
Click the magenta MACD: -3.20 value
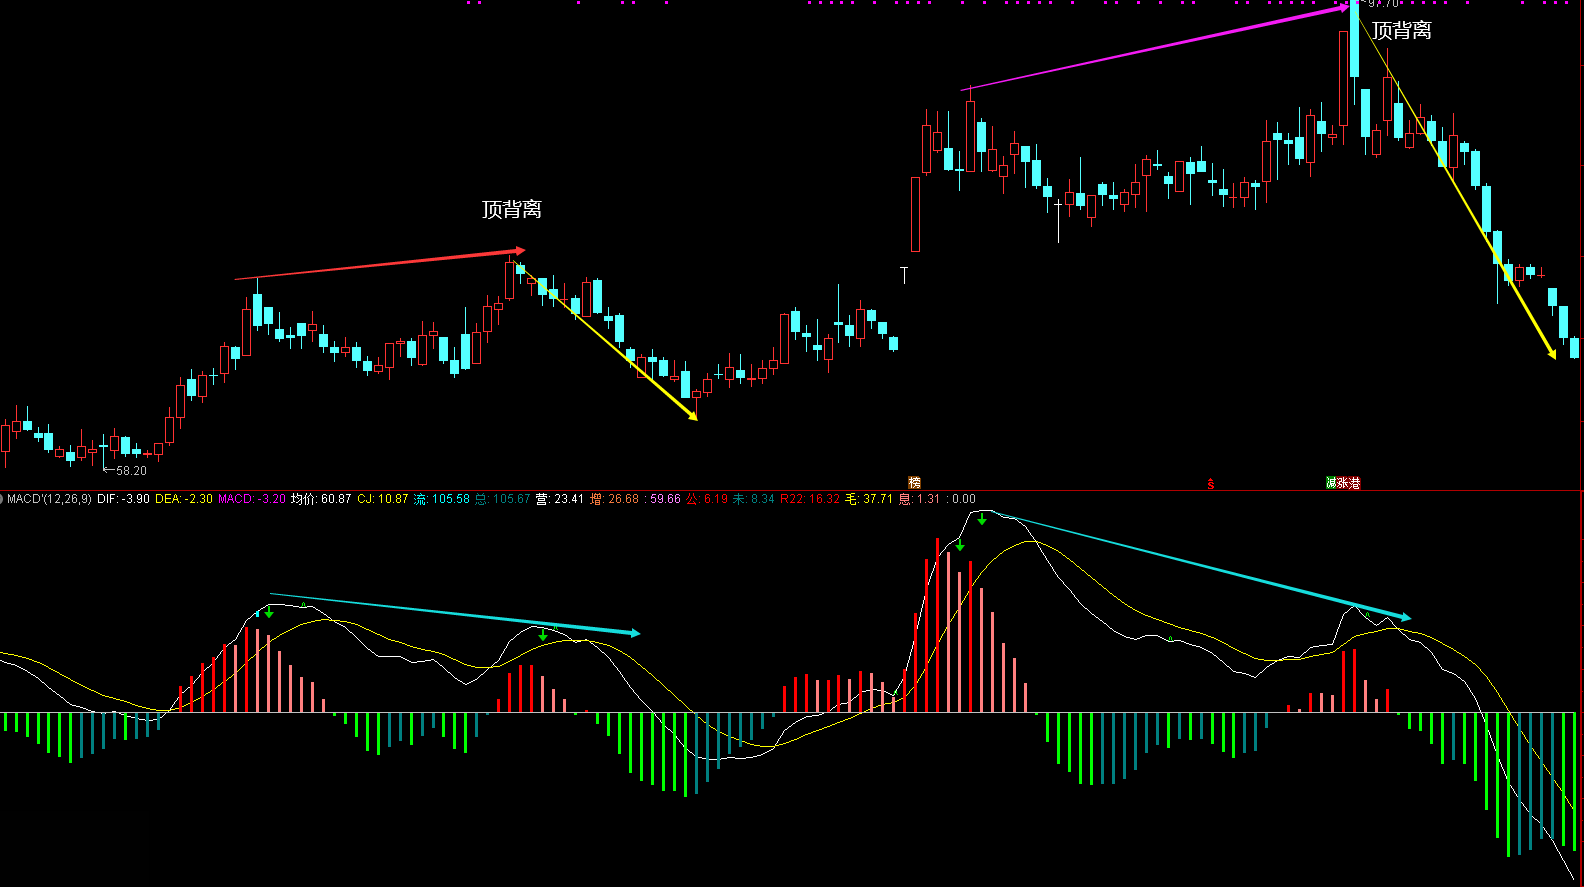252,499
